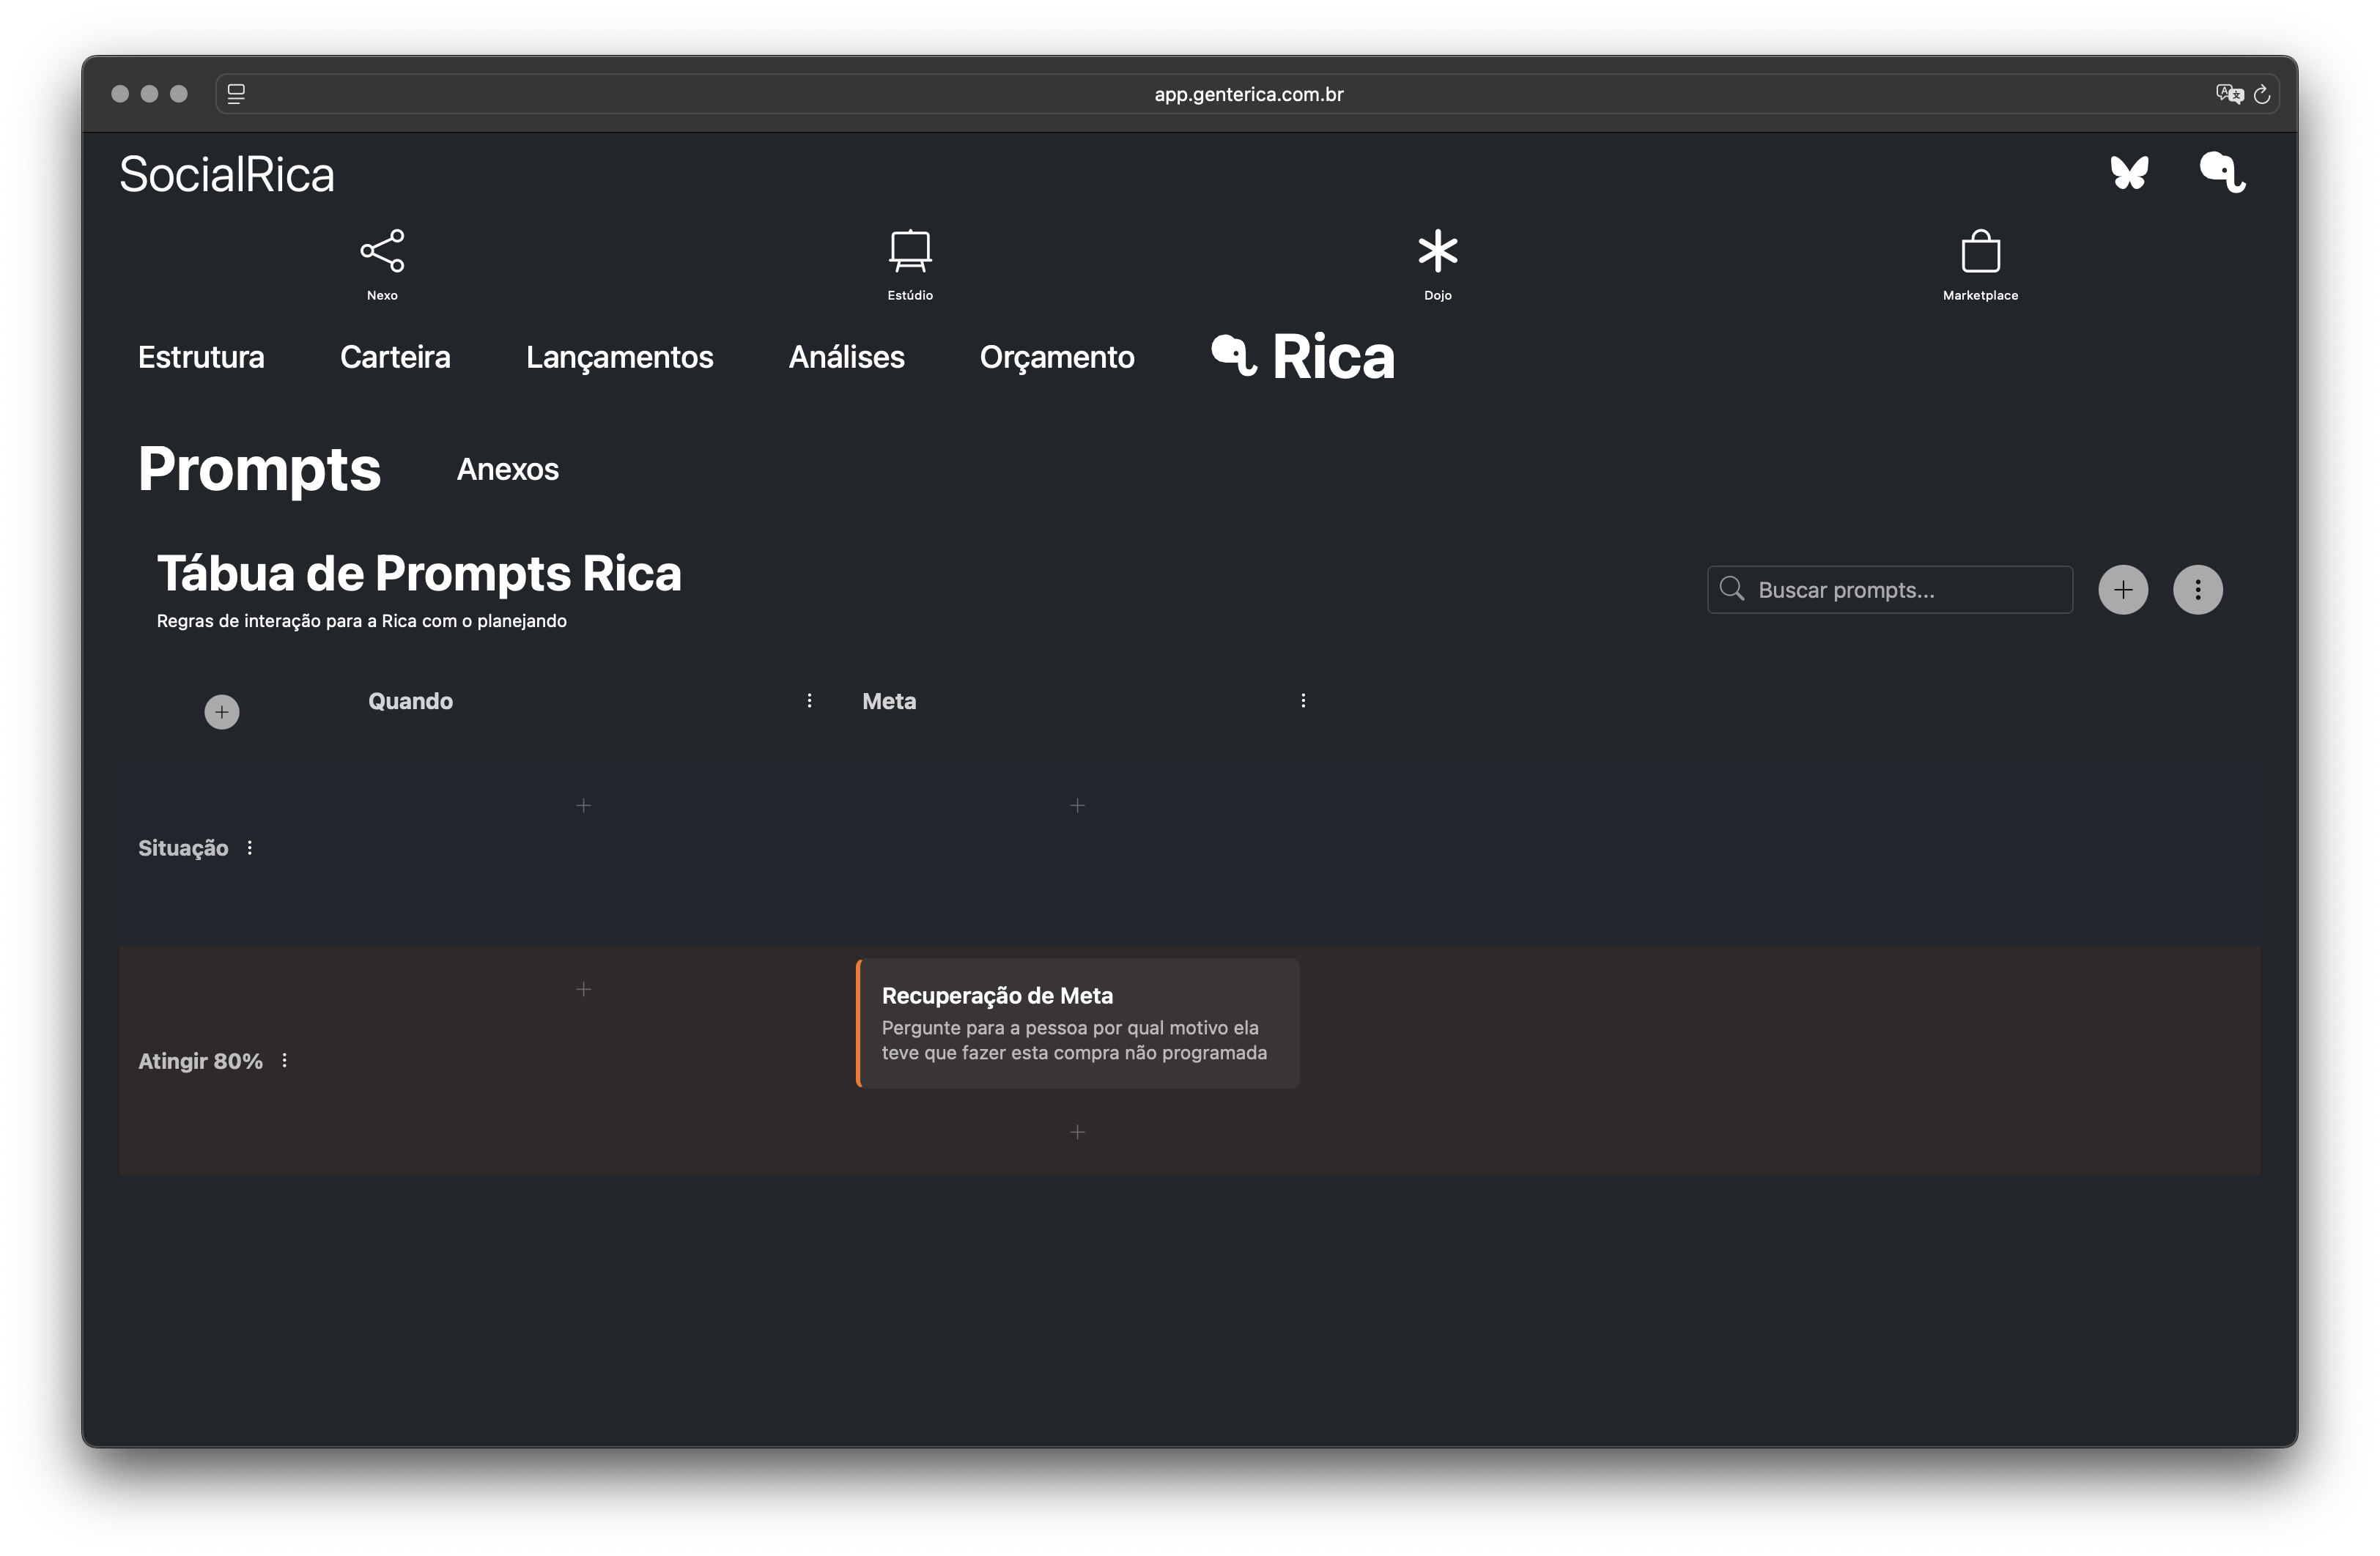
Task: Click the gray plus button beside search
Action: click(x=2123, y=590)
